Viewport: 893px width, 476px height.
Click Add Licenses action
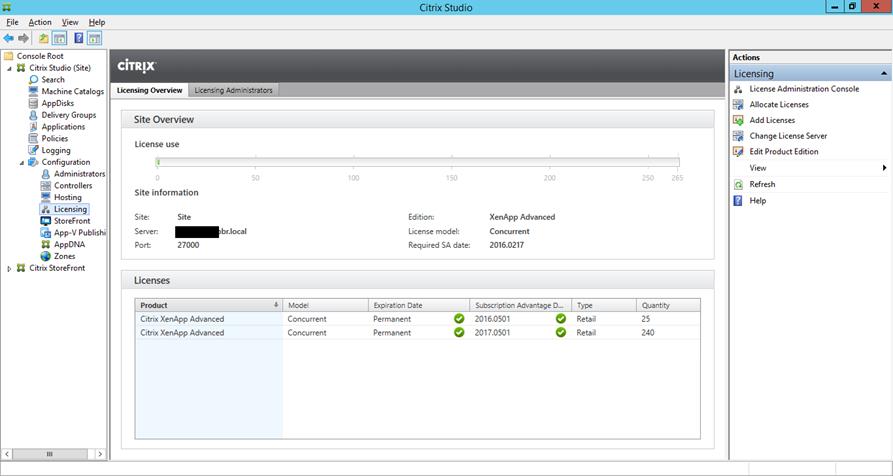coord(772,120)
